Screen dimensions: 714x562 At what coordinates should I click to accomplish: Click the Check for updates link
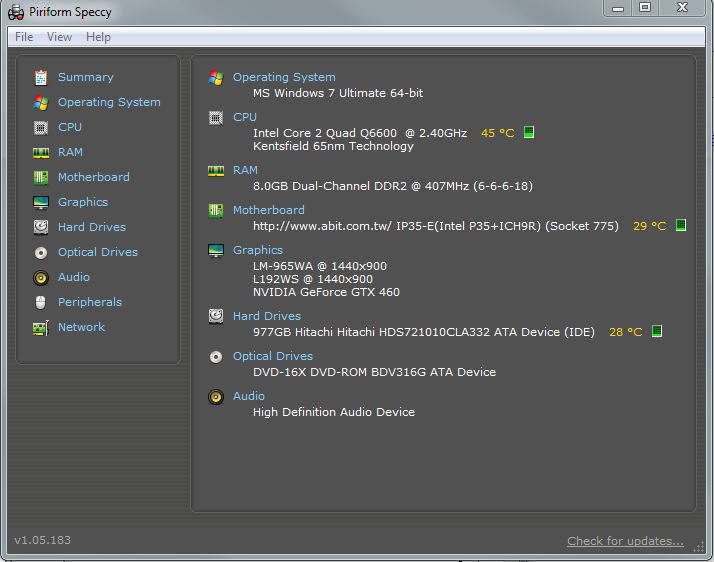[625, 541]
